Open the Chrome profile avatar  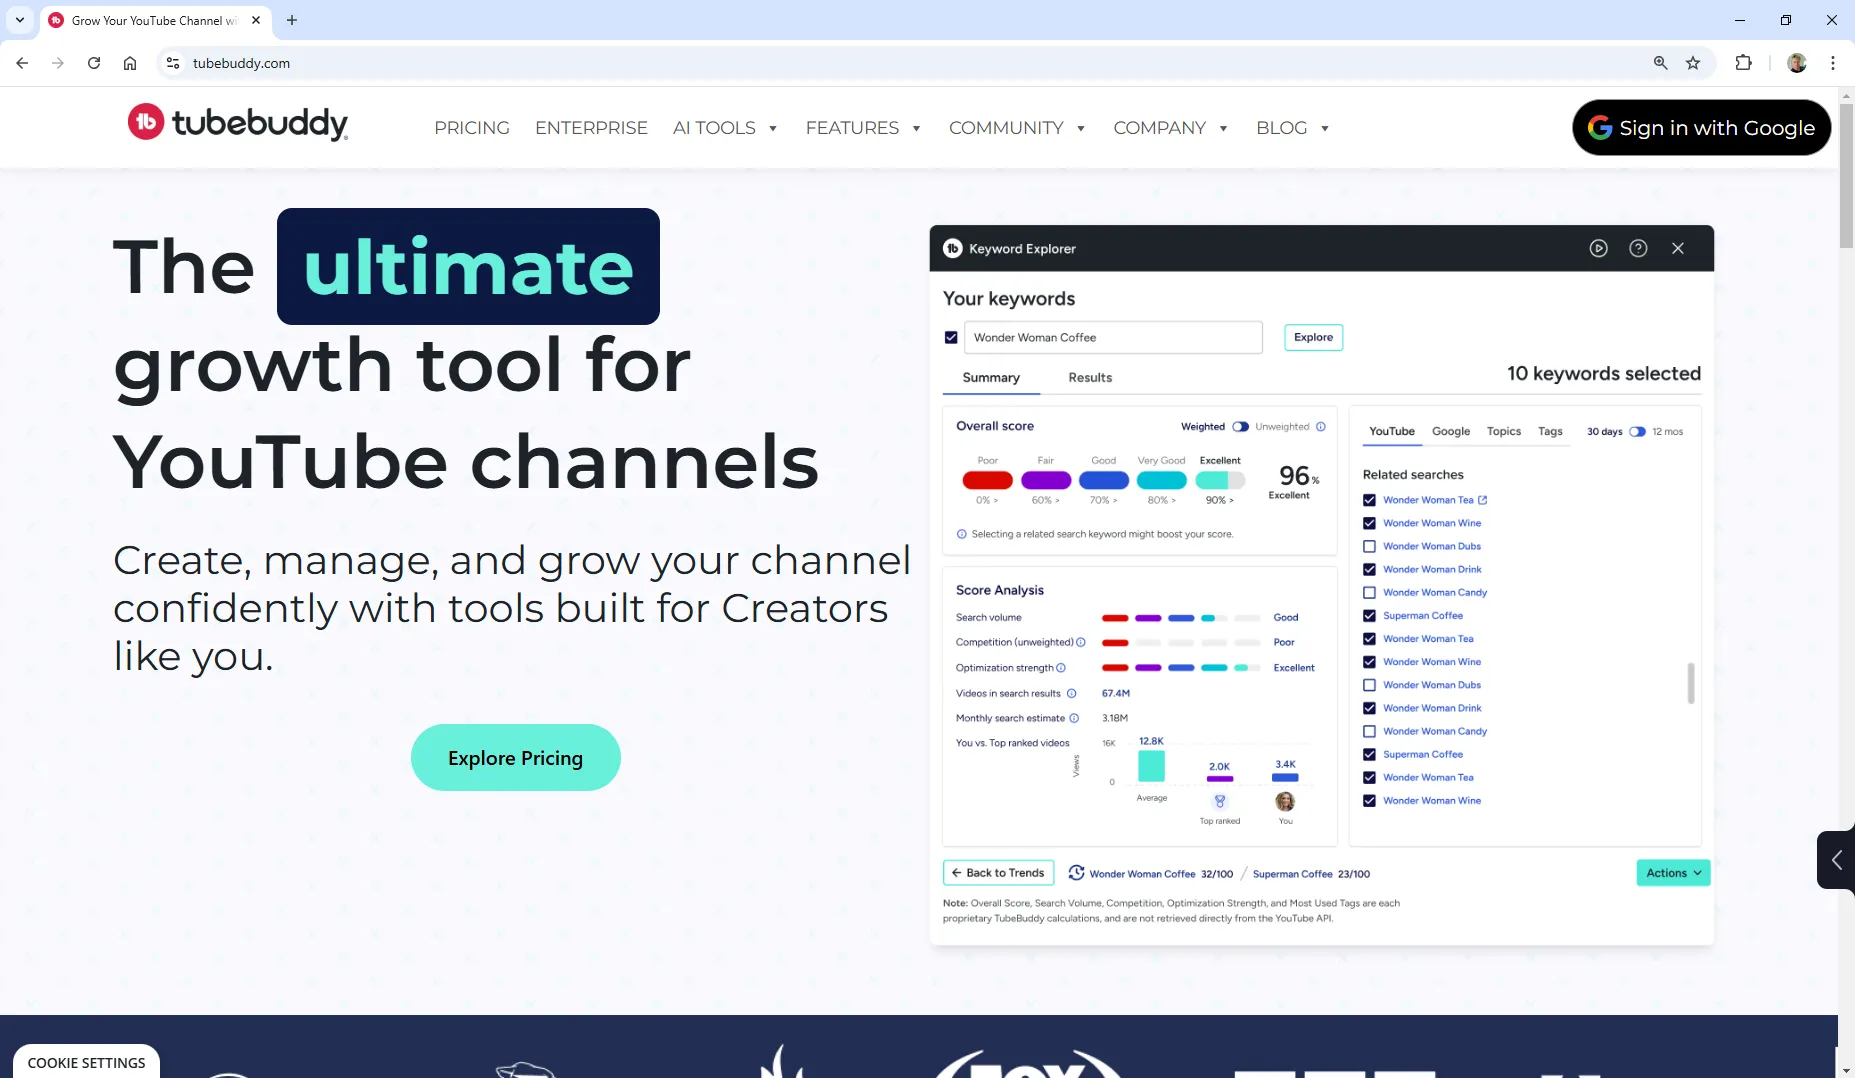1797,63
